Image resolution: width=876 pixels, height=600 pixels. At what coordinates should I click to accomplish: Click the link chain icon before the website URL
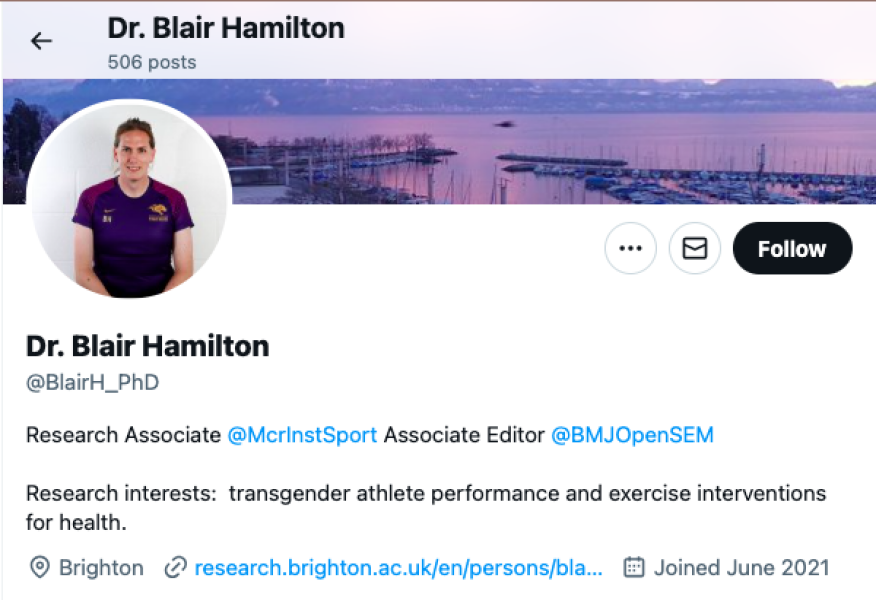tap(174, 568)
